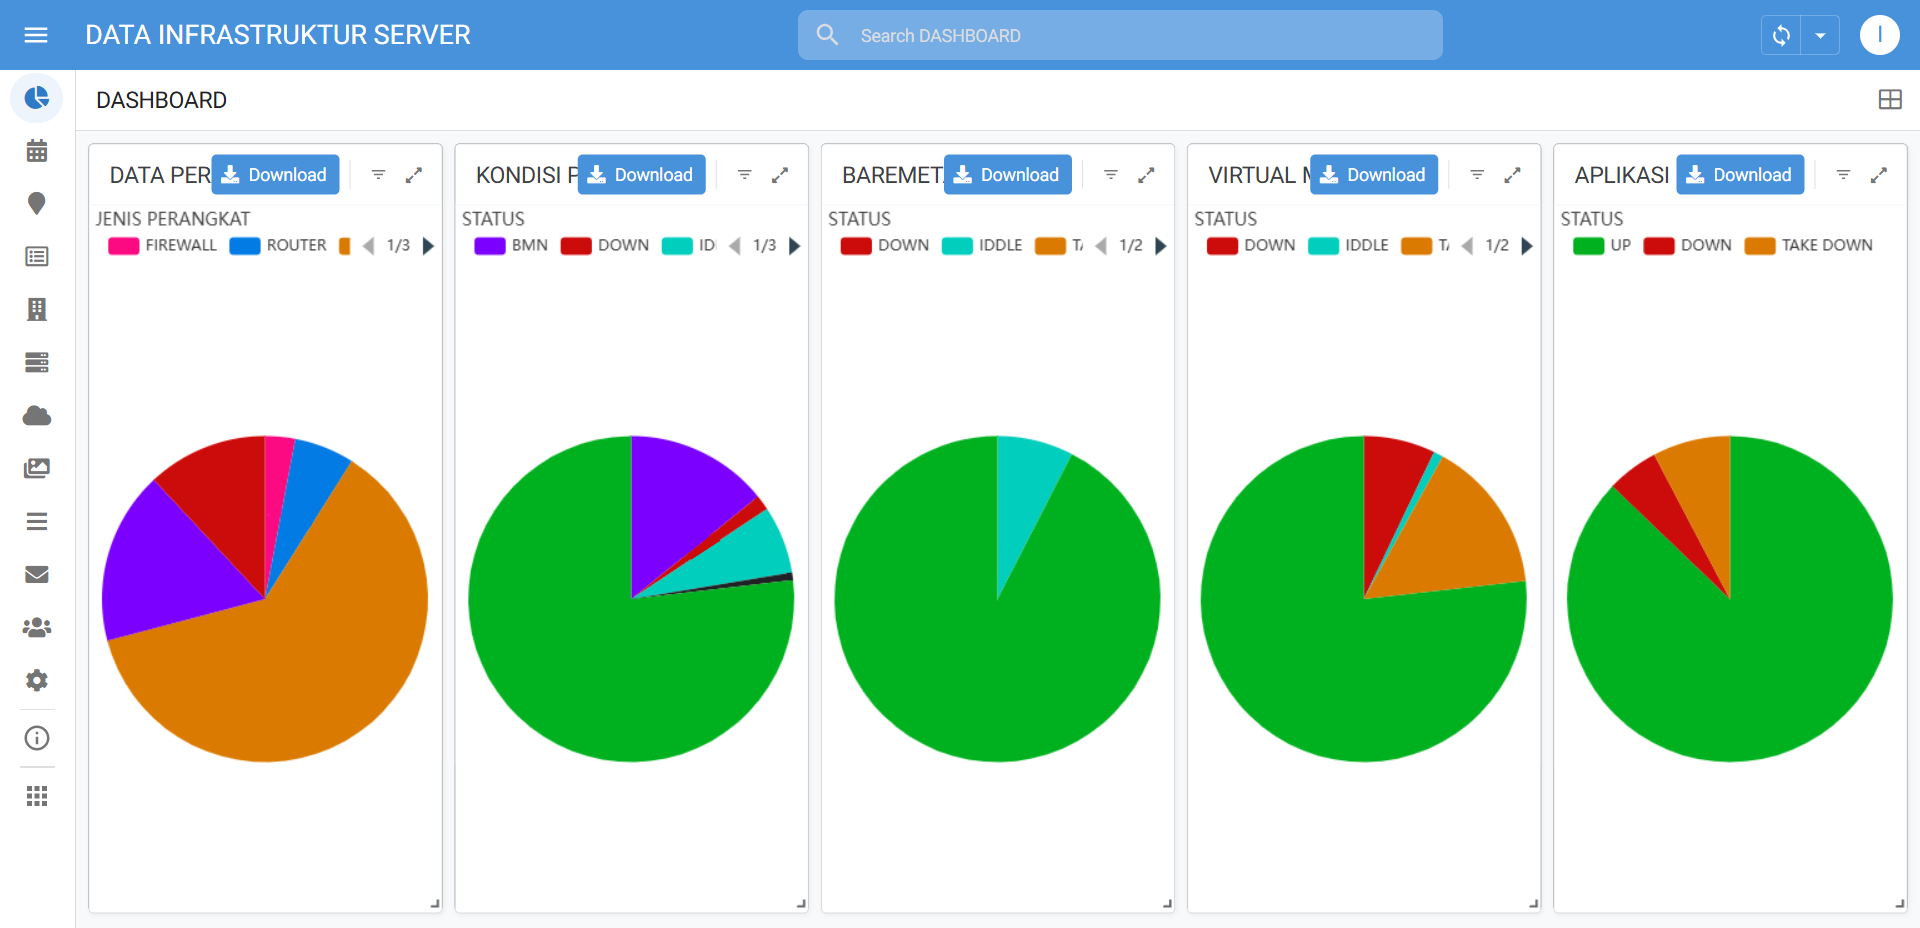Select the pie chart dashboard tab in sidebar
The height and width of the screenshot is (928, 1920).
pyautogui.click(x=37, y=98)
